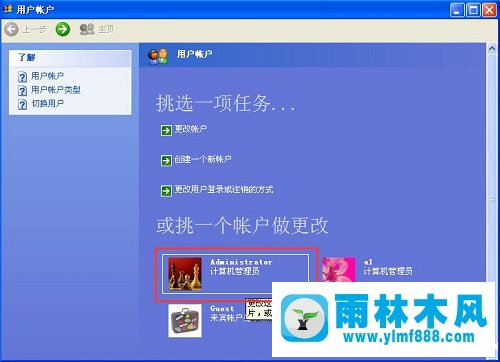This screenshot has height=362, width=500.
Task: Click the green Forward arrow icon
Action: [x=63, y=29]
